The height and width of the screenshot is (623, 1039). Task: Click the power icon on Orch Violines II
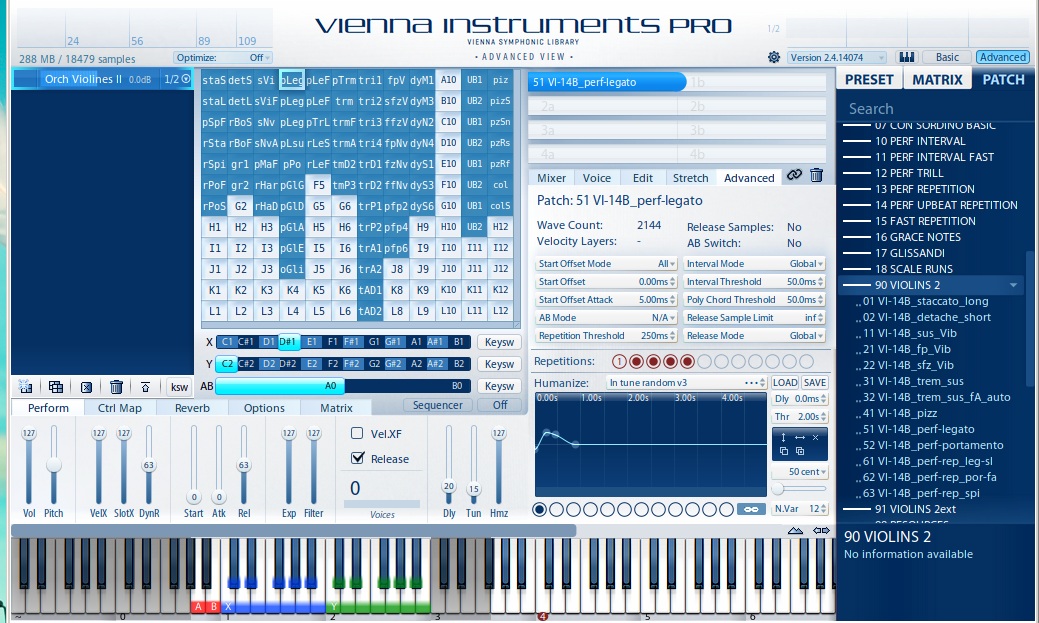coord(186,79)
